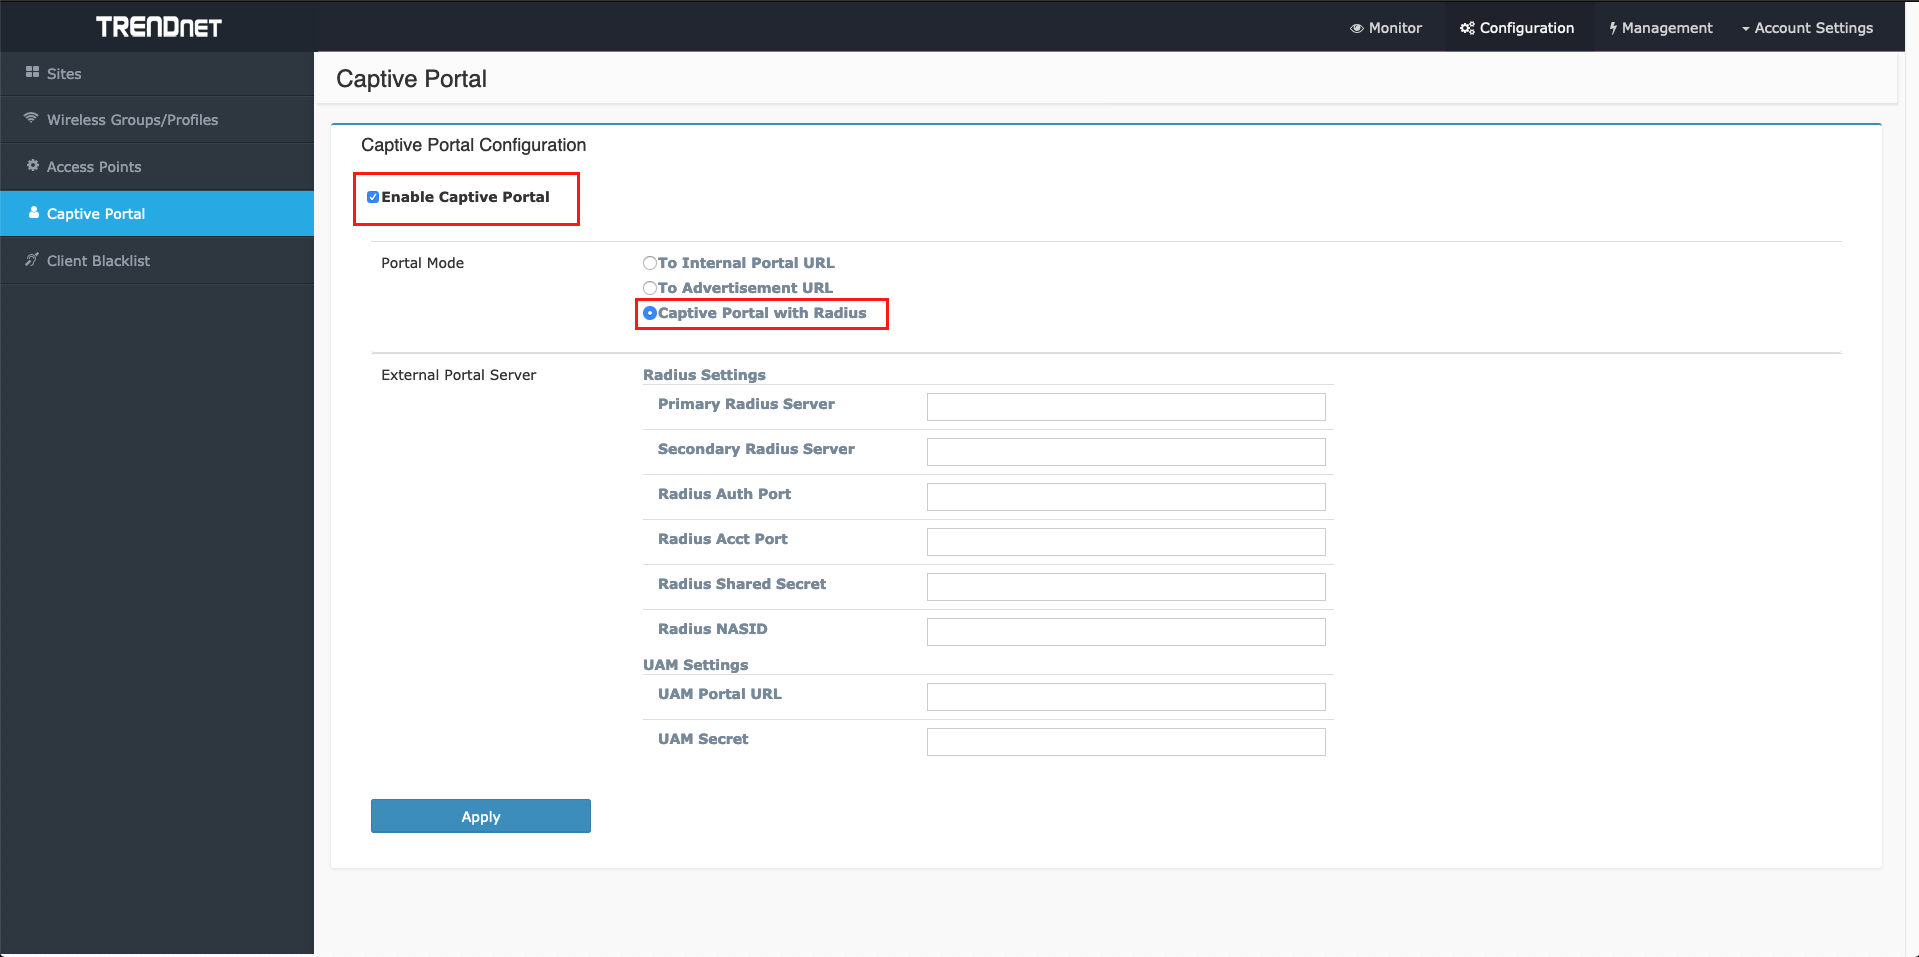Click the TRENDnet logo
1919x957 pixels.
(159, 26)
